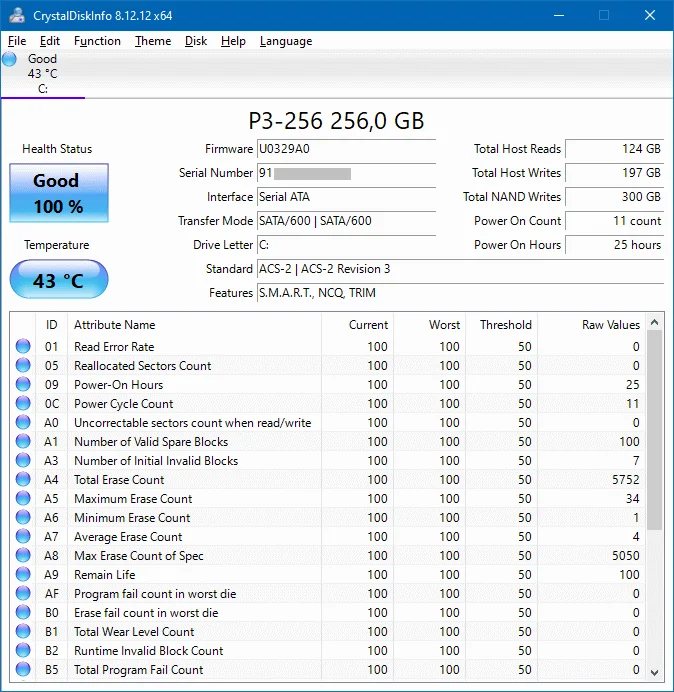Click the Total Host Reads value 124 GB
The width and height of the screenshot is (674, 692).
614,149
